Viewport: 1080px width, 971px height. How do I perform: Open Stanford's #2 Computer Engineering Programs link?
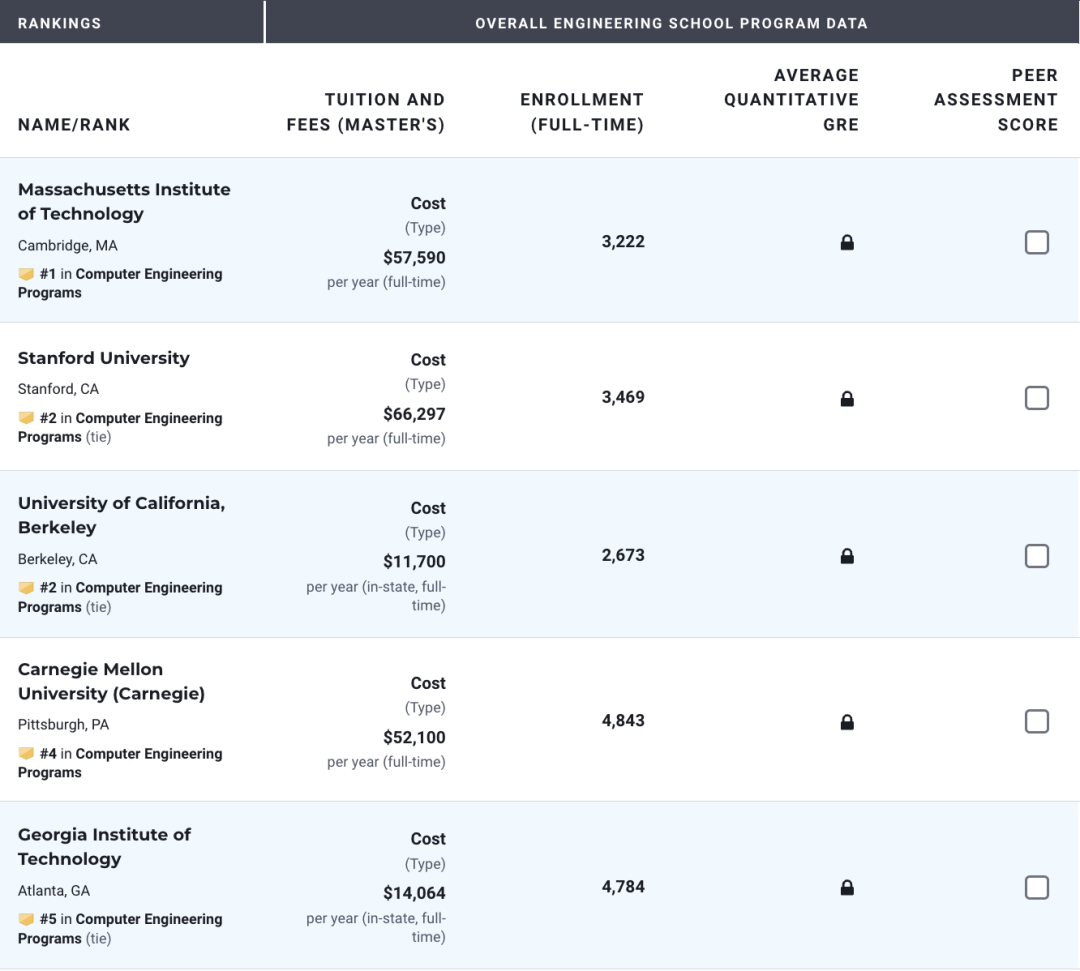120,427
